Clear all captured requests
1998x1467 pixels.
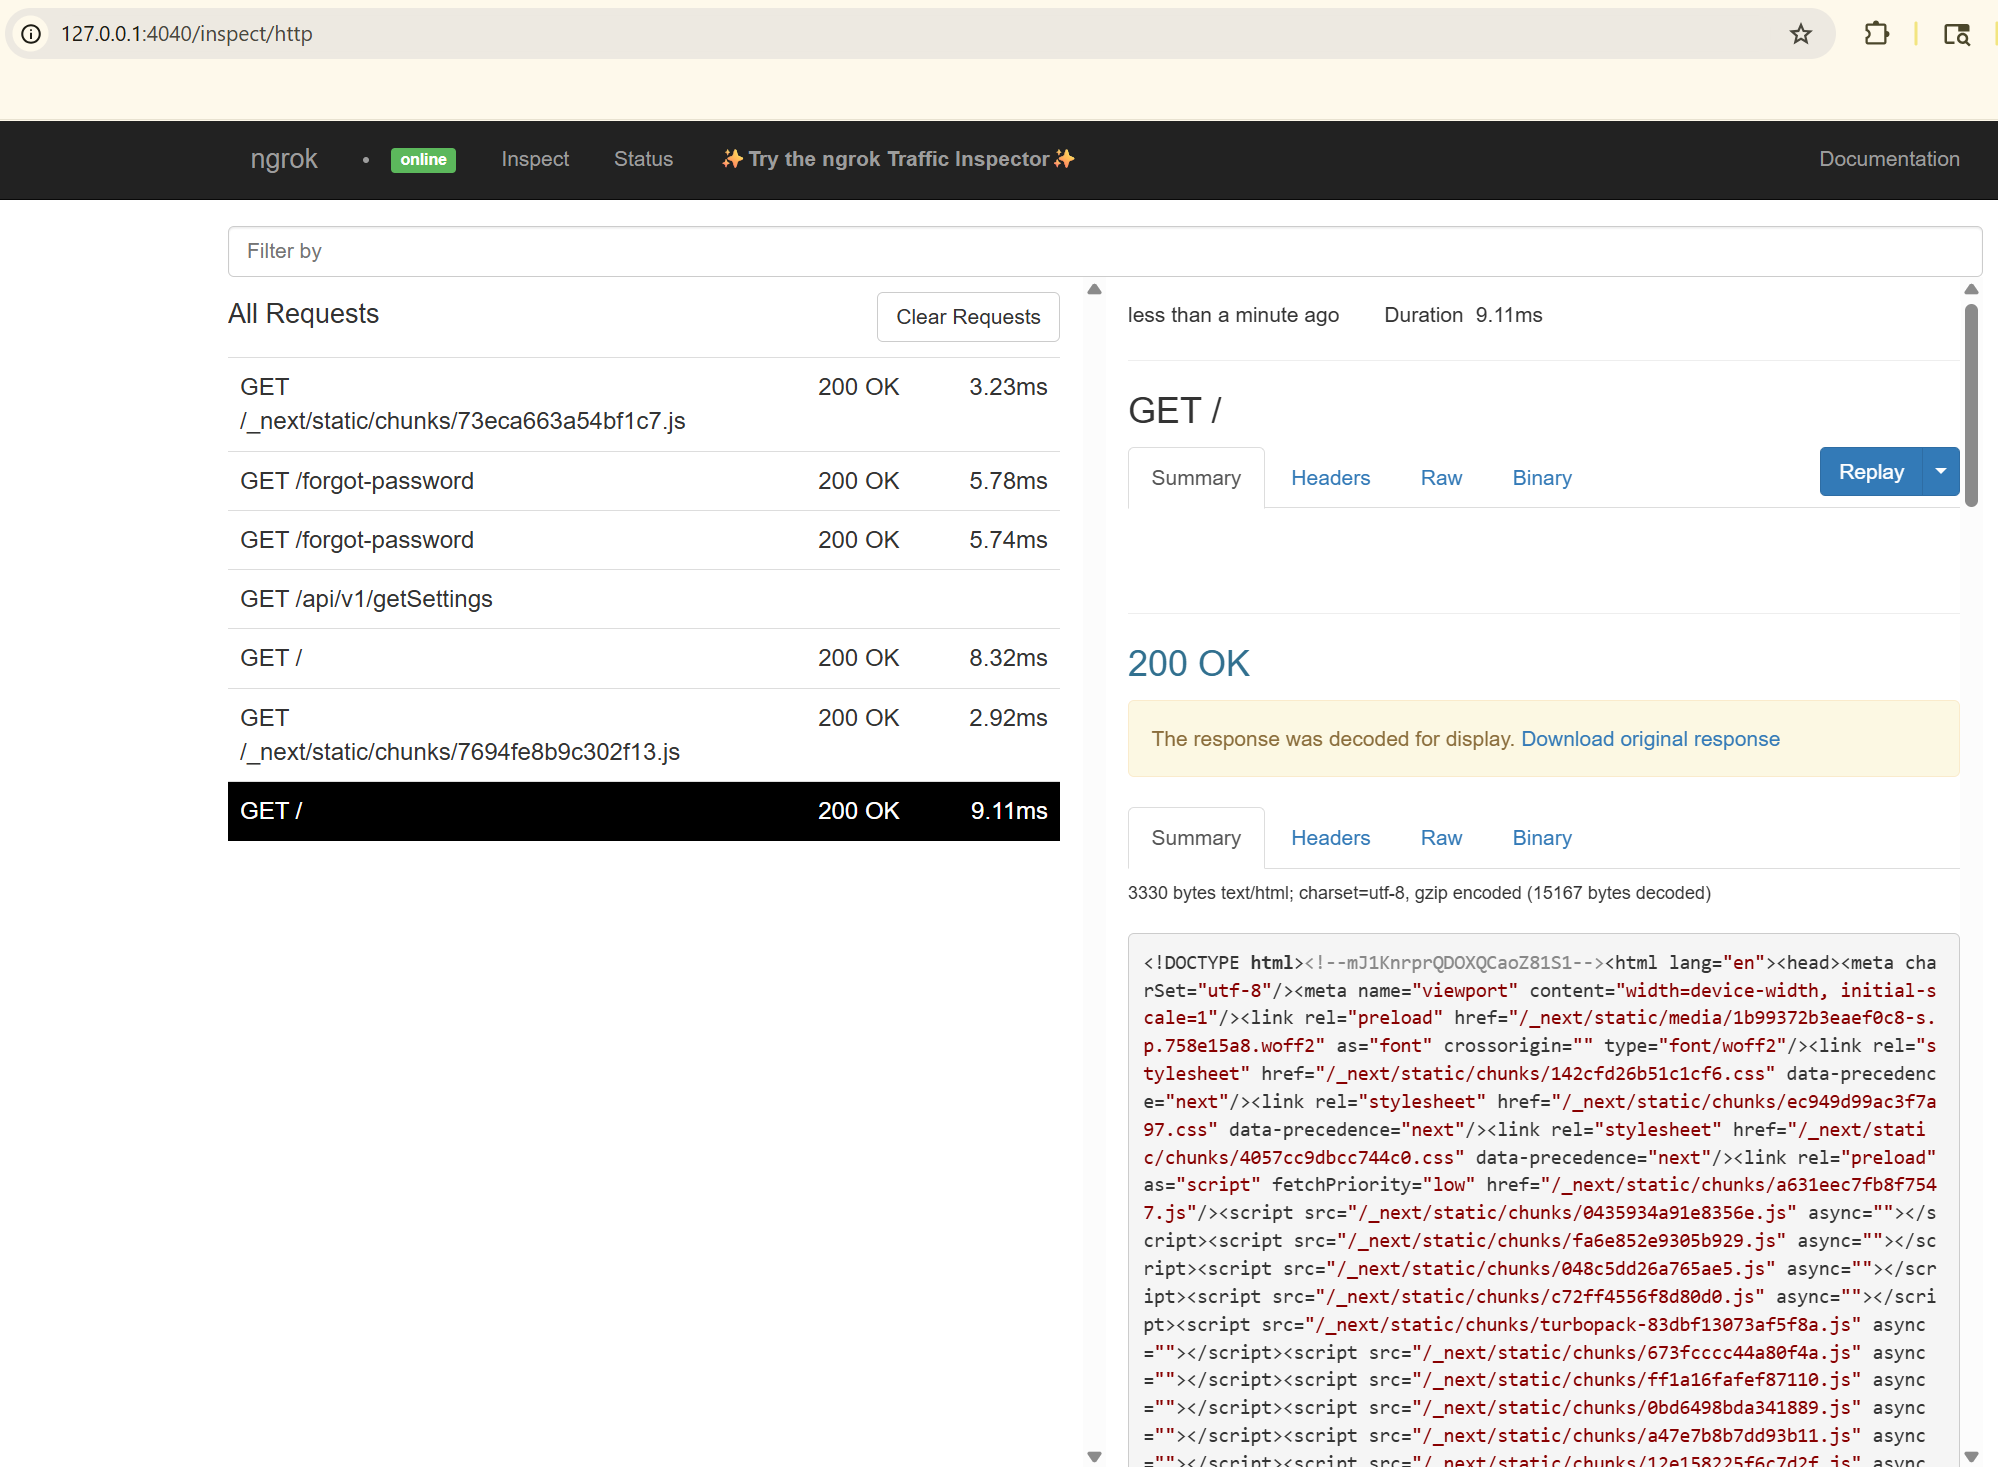967,316
